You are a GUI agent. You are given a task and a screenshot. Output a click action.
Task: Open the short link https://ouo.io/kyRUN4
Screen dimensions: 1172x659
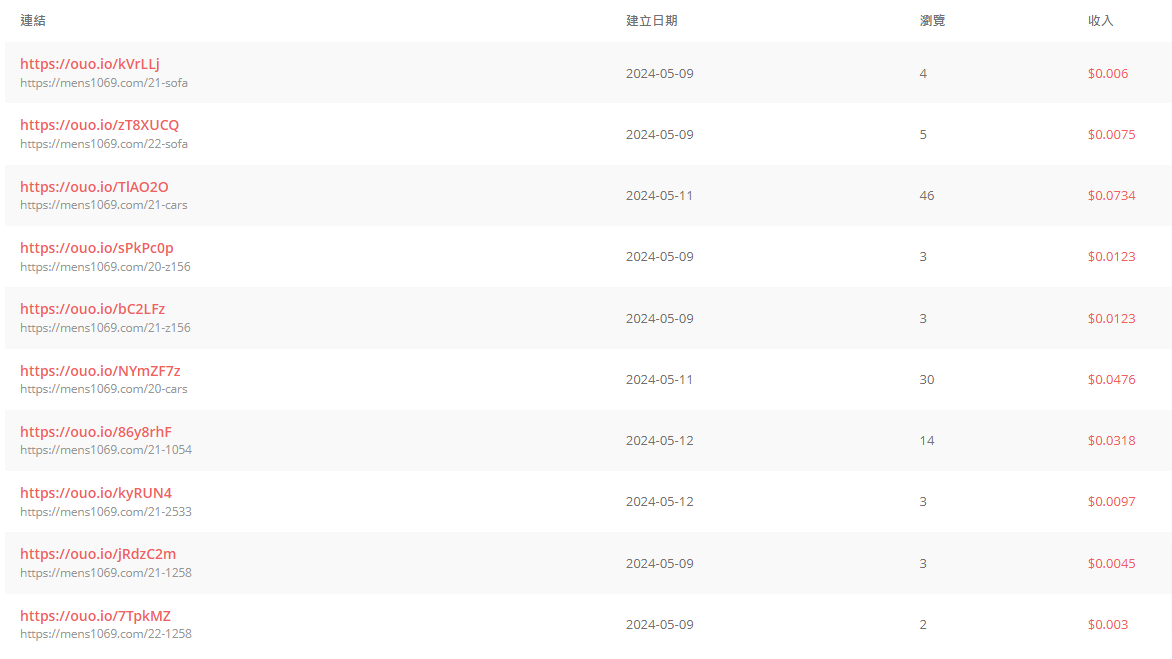click(96, 494)
